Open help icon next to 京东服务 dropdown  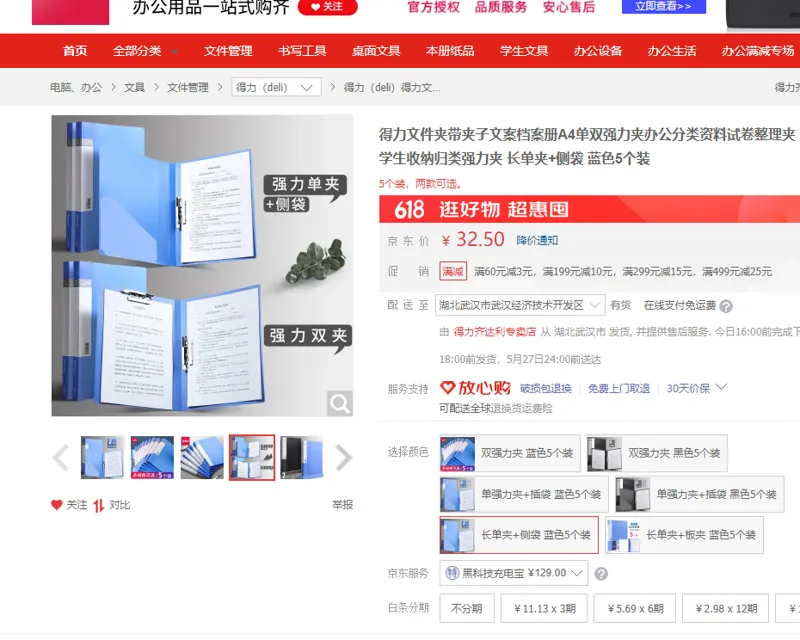pos(602,574)
